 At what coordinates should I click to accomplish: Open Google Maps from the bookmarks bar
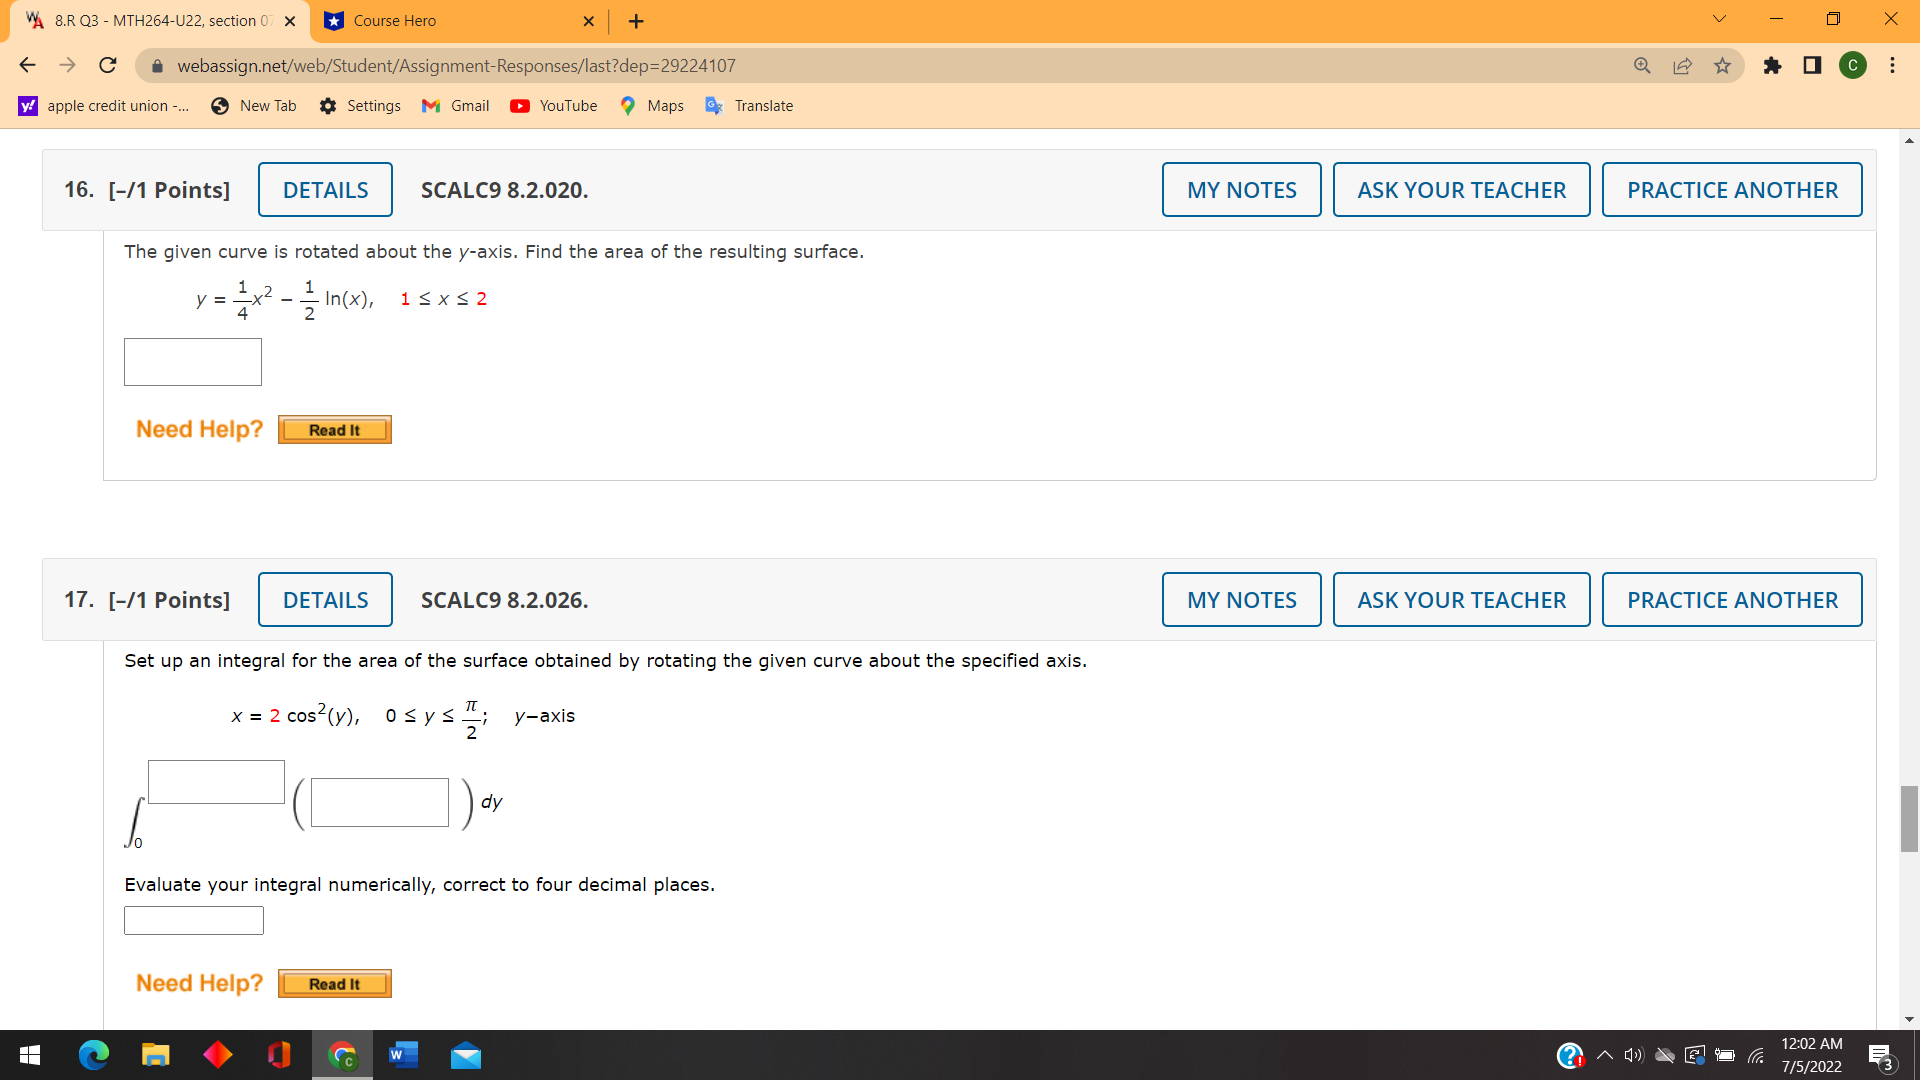(651, 105)
